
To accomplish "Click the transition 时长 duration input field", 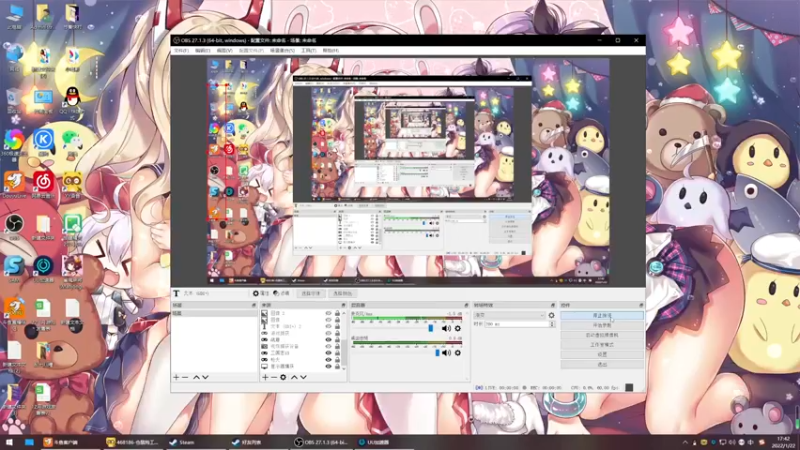I will [516, 324].
